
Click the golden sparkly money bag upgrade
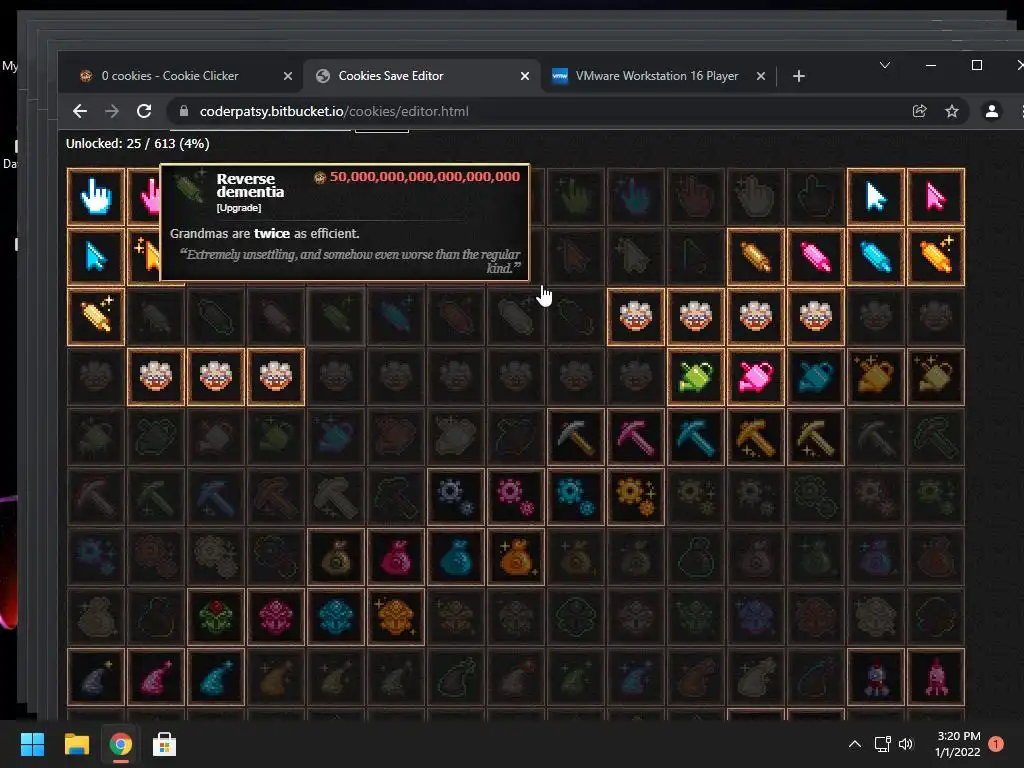click(x=515, y=557)
